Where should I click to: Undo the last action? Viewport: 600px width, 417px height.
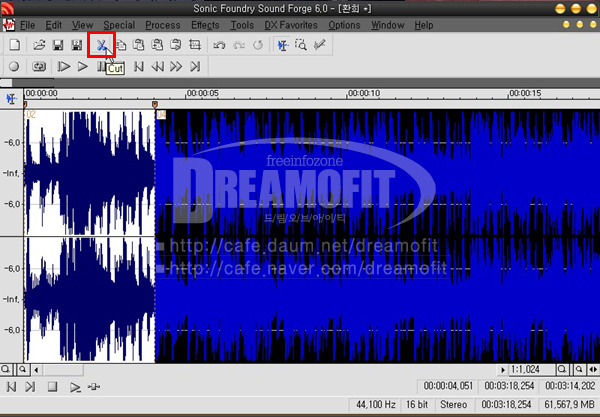[219, 45]
